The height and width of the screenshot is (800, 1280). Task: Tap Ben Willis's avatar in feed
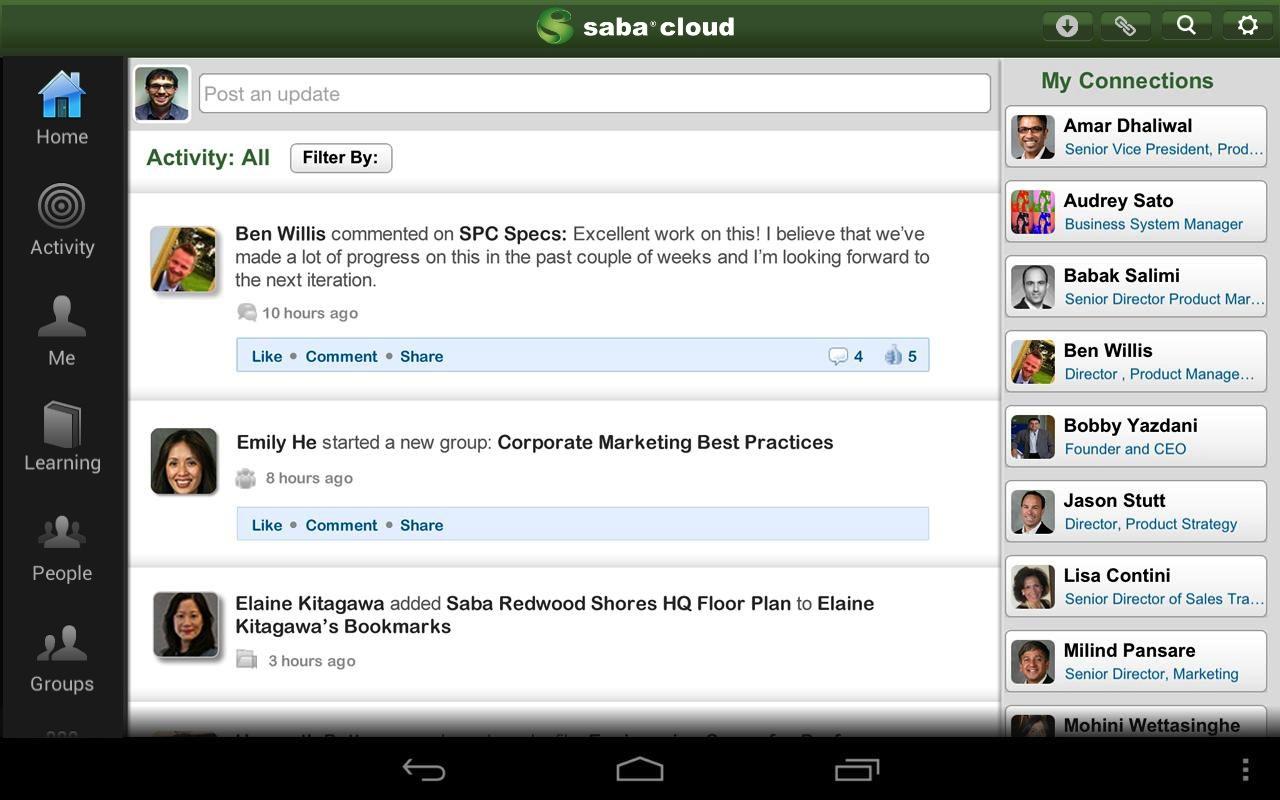183,259
